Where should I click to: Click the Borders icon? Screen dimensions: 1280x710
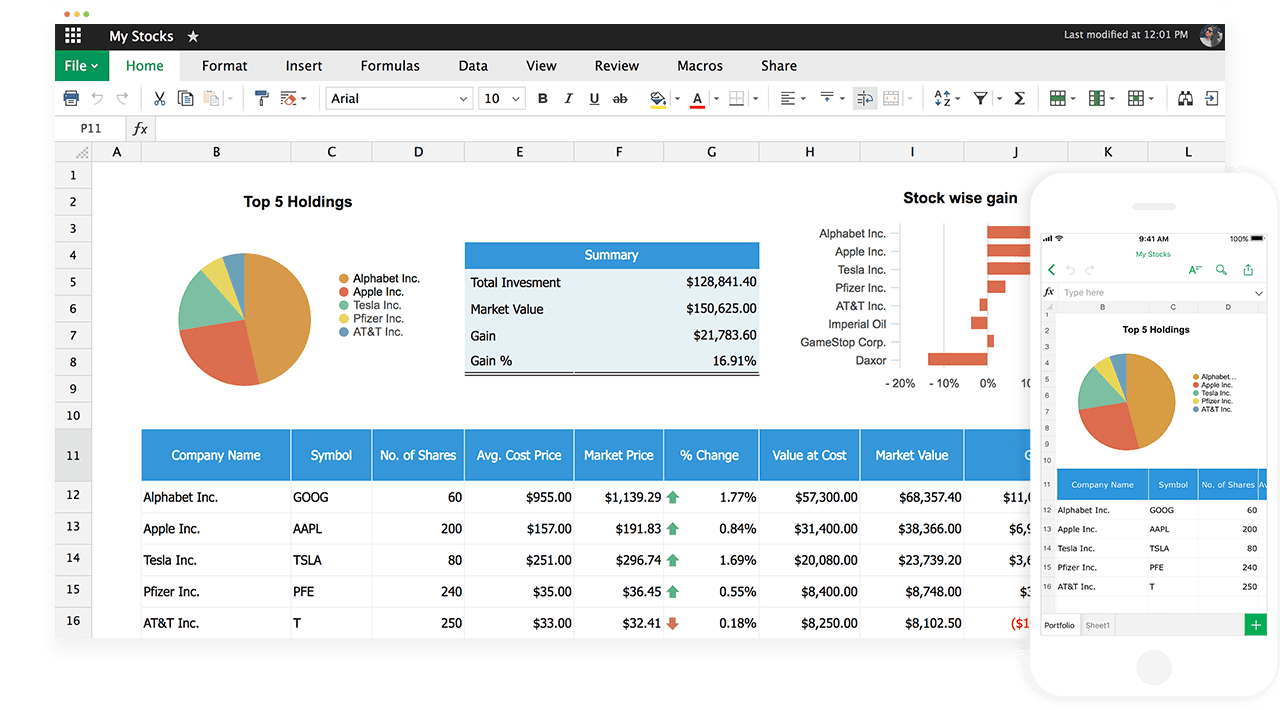coord(737,98)
